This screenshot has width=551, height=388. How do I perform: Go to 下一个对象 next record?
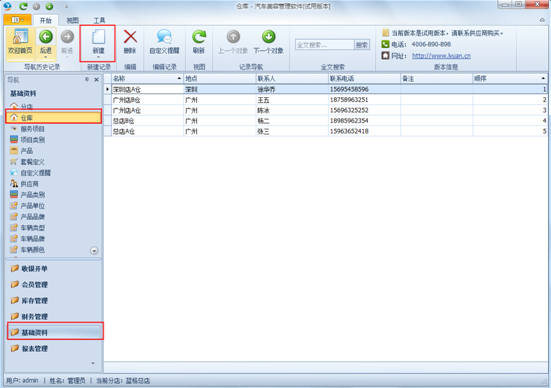tap(268, 42)
